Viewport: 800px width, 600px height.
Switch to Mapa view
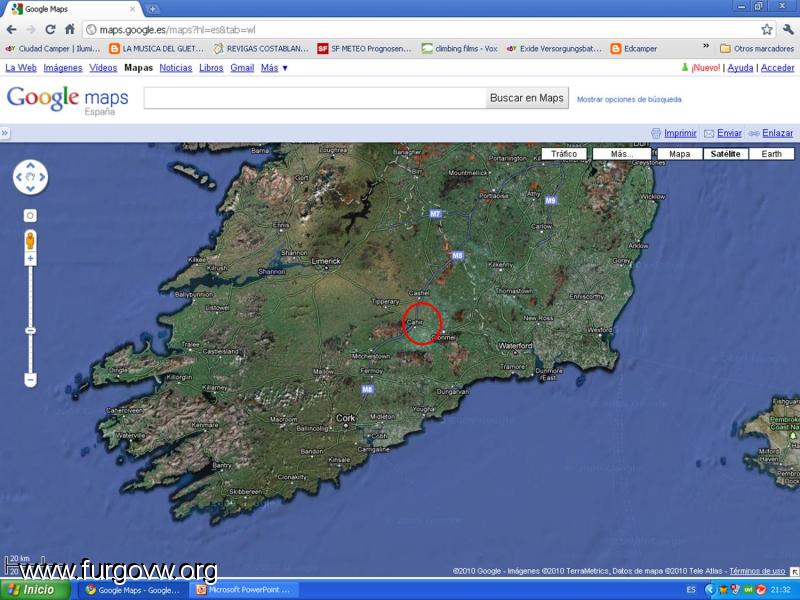pyautogui.click(x=680, y=154)
